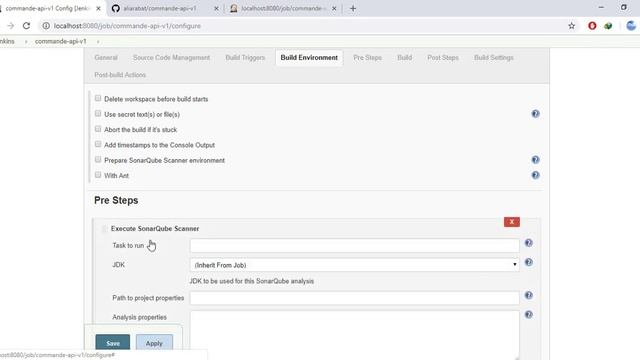Open Jenkins breadcrumb link
Screen dimensions: 640x360
point(7,41)
